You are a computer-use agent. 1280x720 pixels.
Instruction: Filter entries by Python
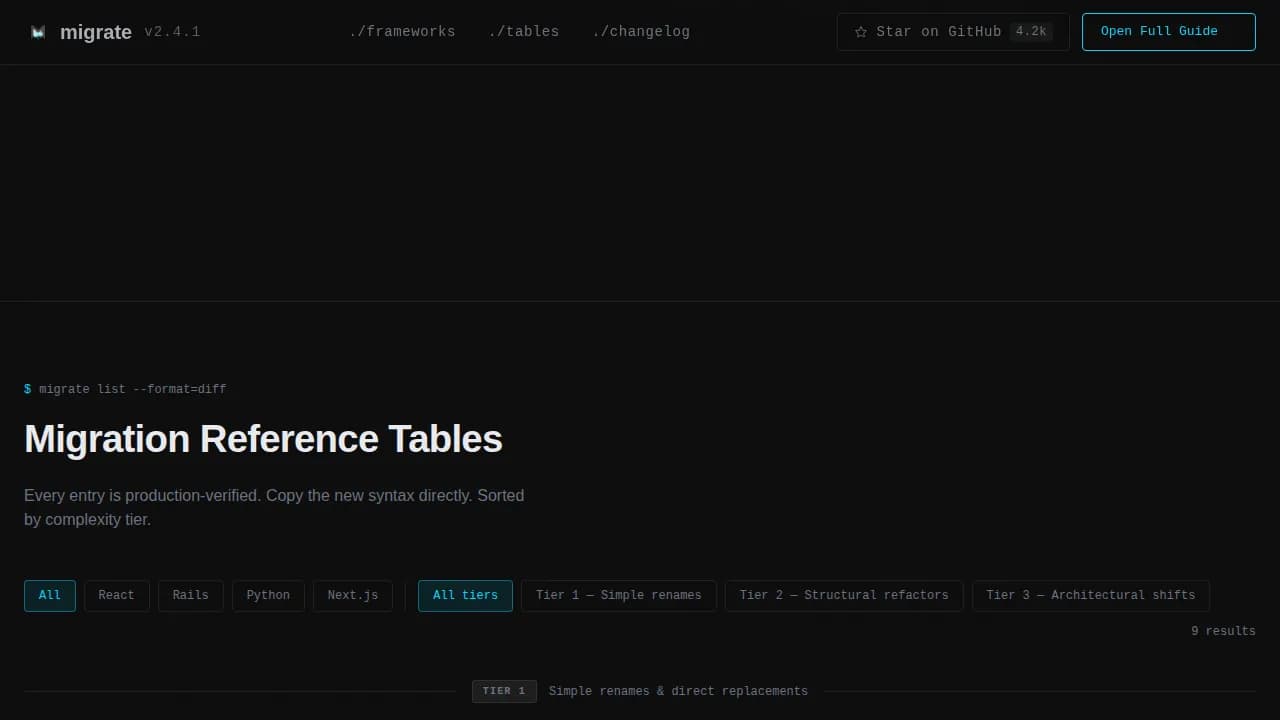(268, 596)
